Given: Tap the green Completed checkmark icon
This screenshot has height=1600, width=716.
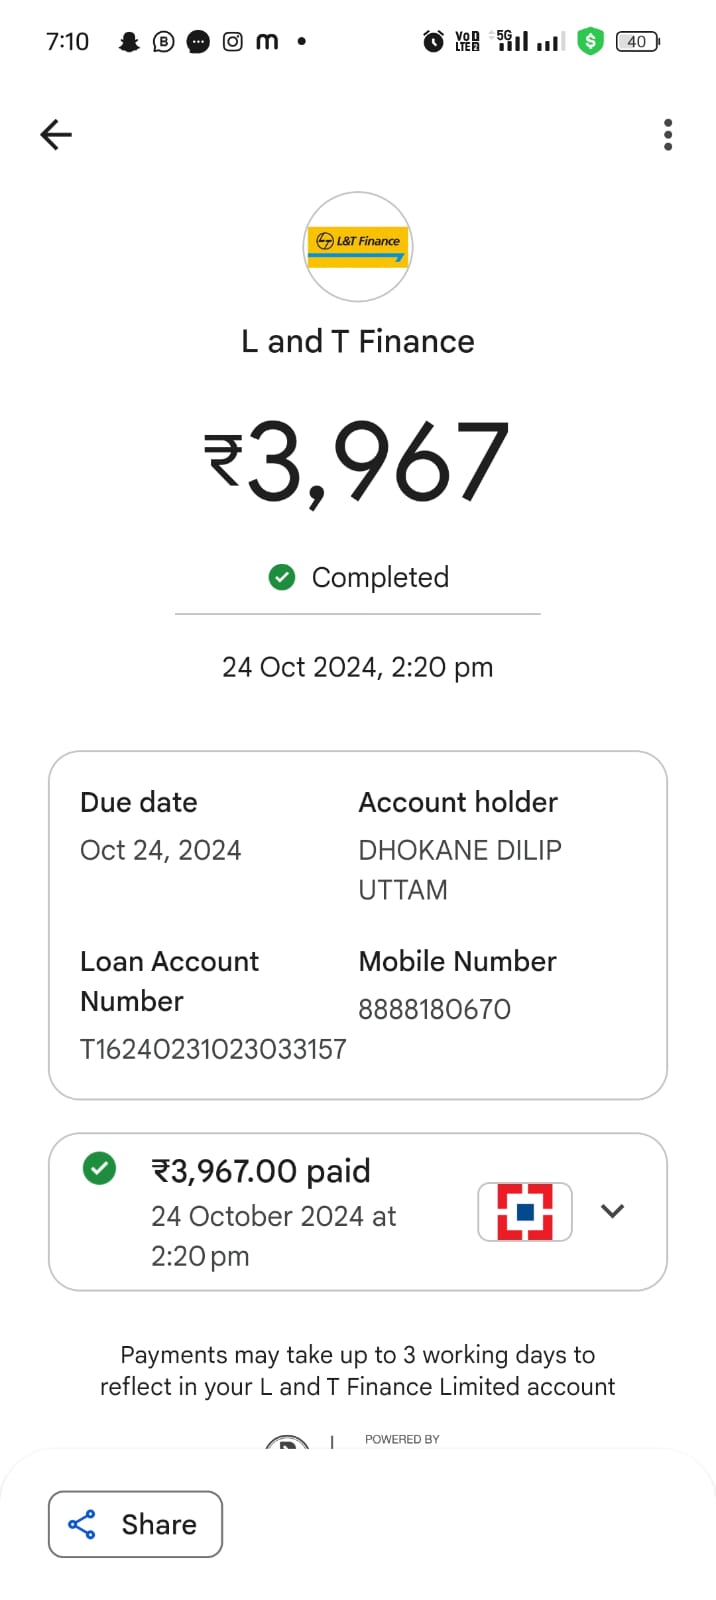Looking at the screenshot, I should (282, 577).
